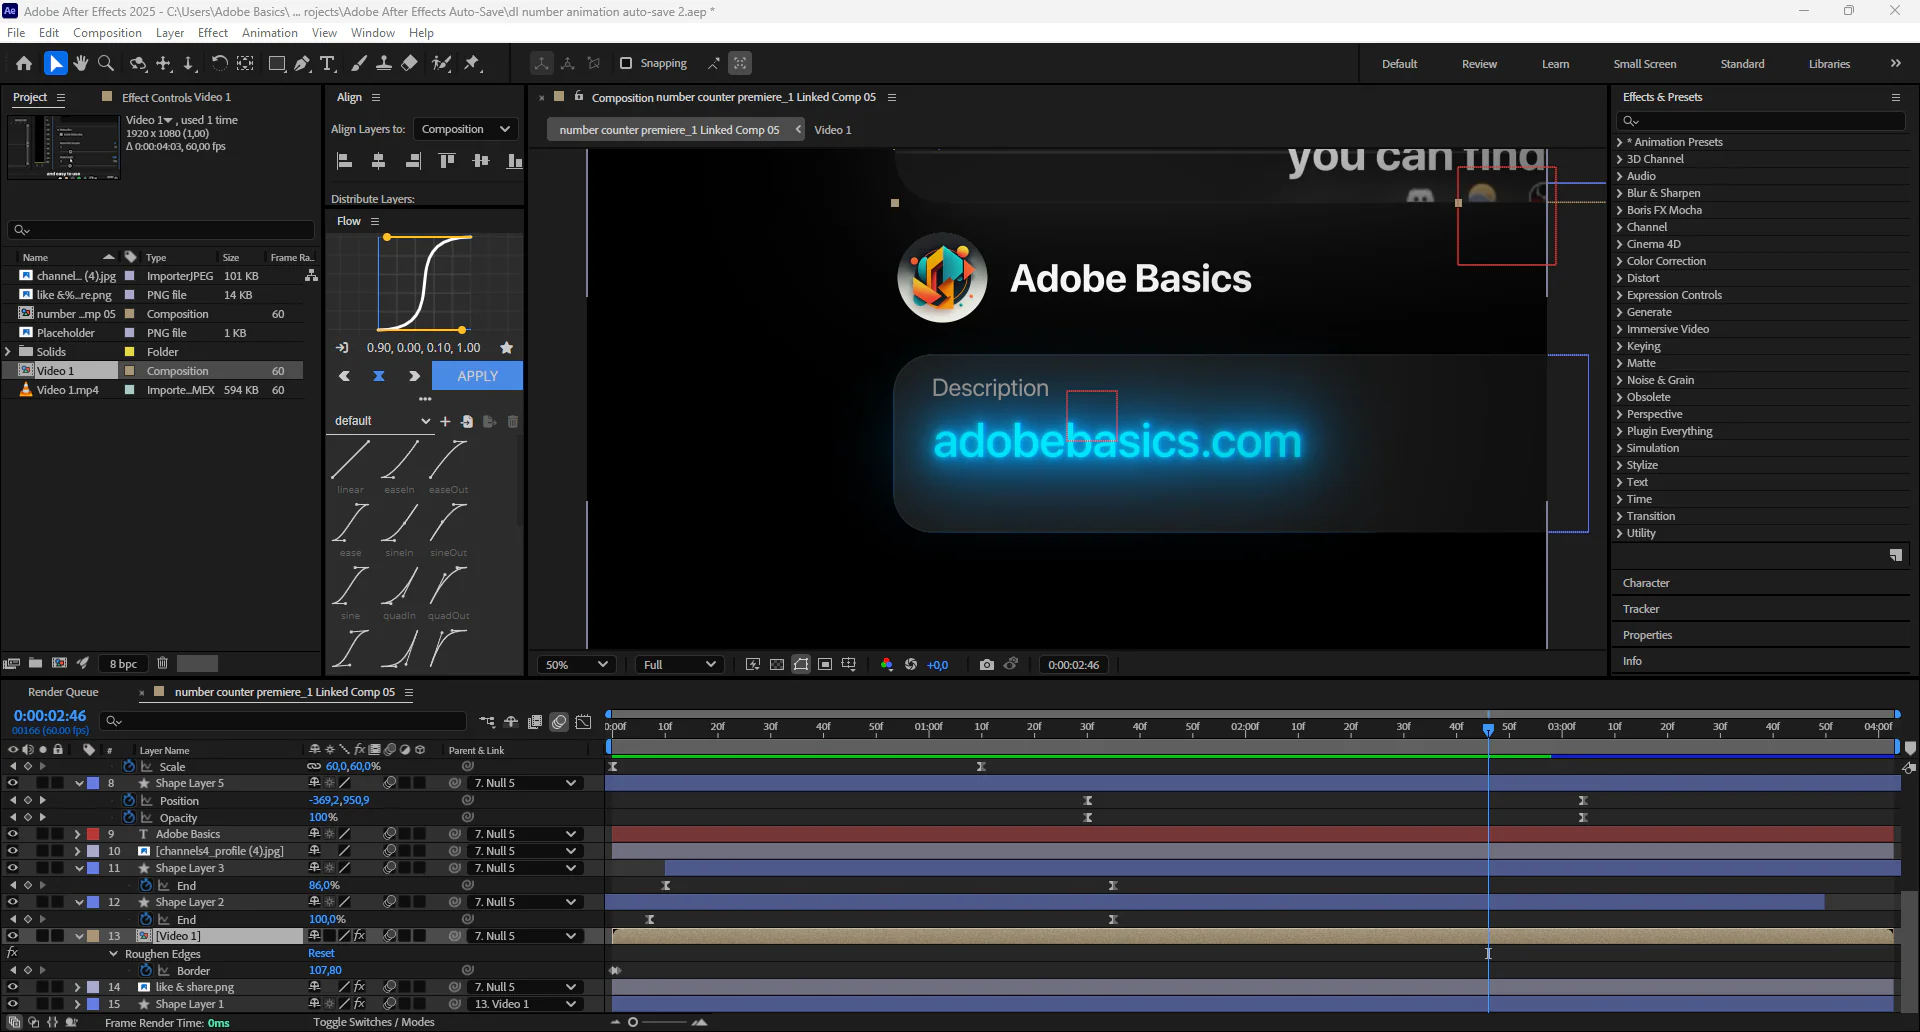
Task: Open the Composition menu
Action: coord(107,33)
